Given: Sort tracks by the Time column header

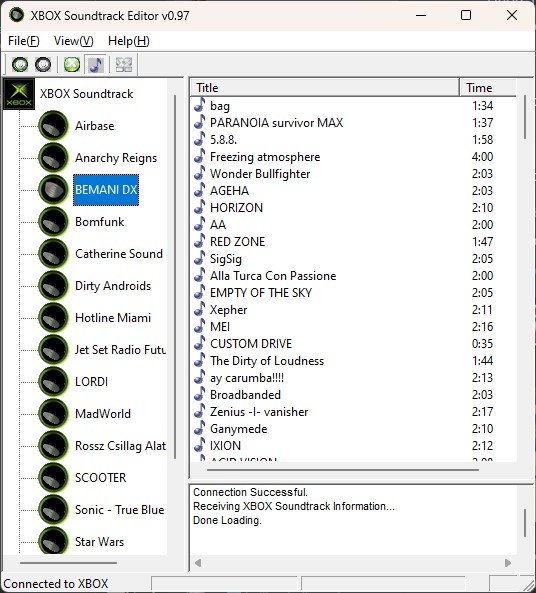Looking at the screenshot, I should (488, 88).
